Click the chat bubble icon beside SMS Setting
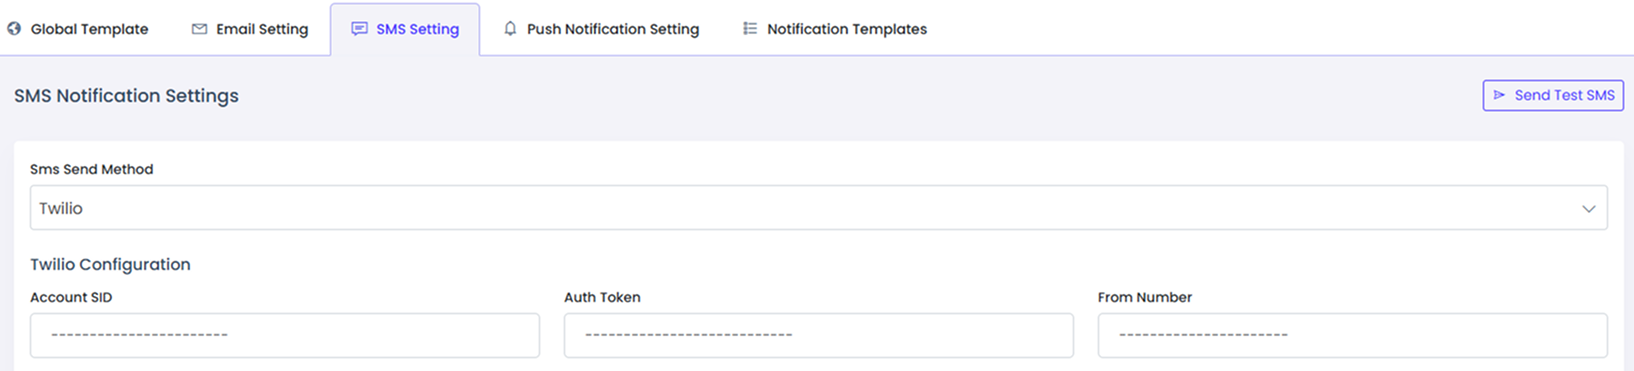Image resolution: width=1634 pixels, height=371 pixels. [359, 29]
